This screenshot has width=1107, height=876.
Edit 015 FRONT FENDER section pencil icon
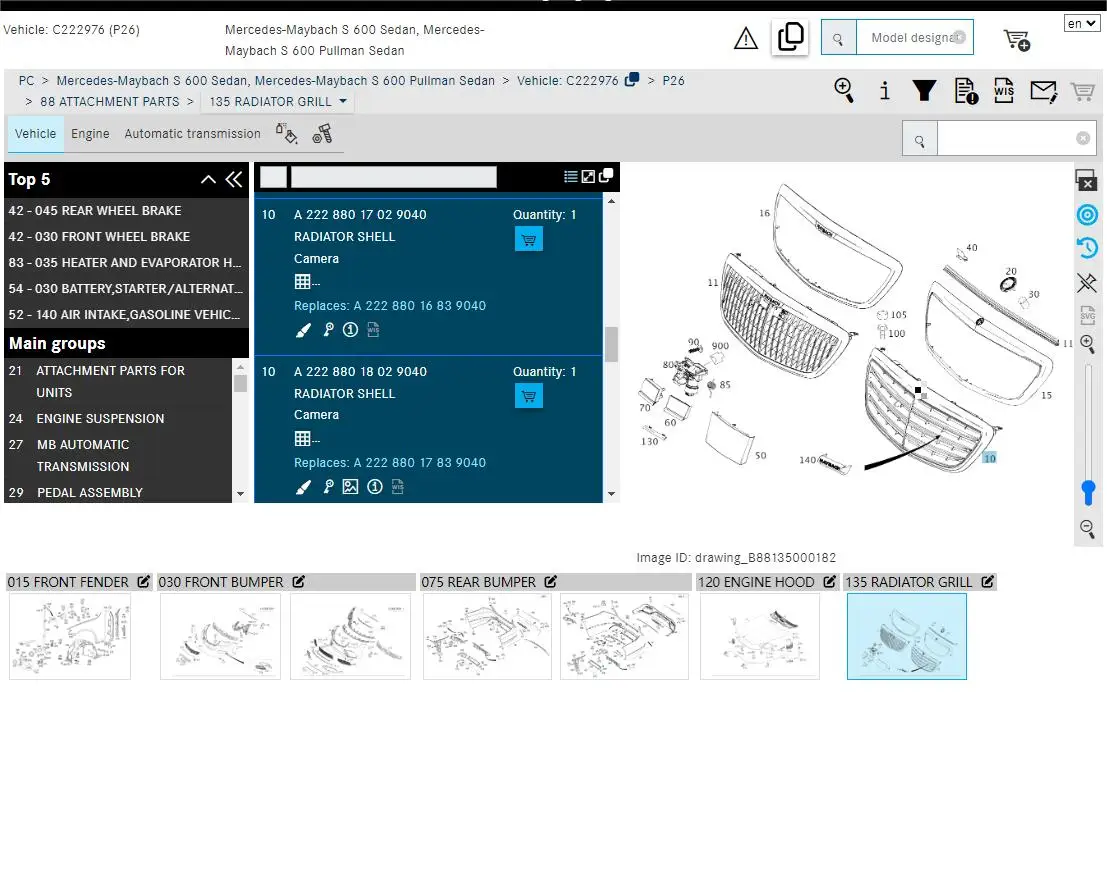143,582
